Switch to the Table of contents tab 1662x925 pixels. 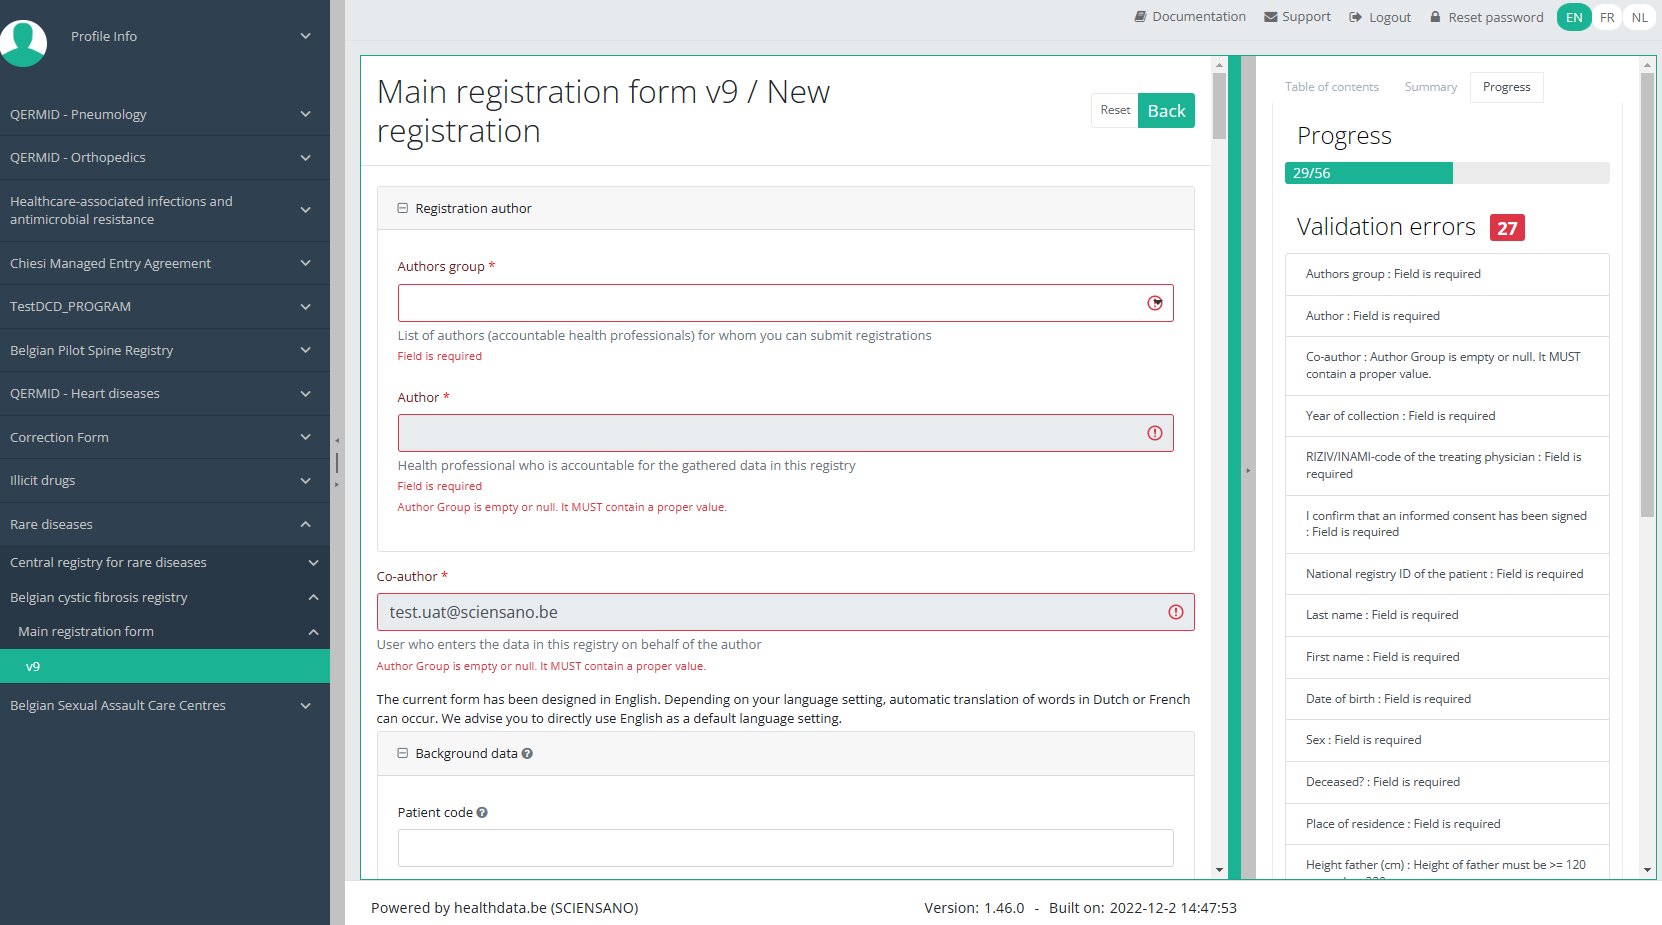(1331, 87)
